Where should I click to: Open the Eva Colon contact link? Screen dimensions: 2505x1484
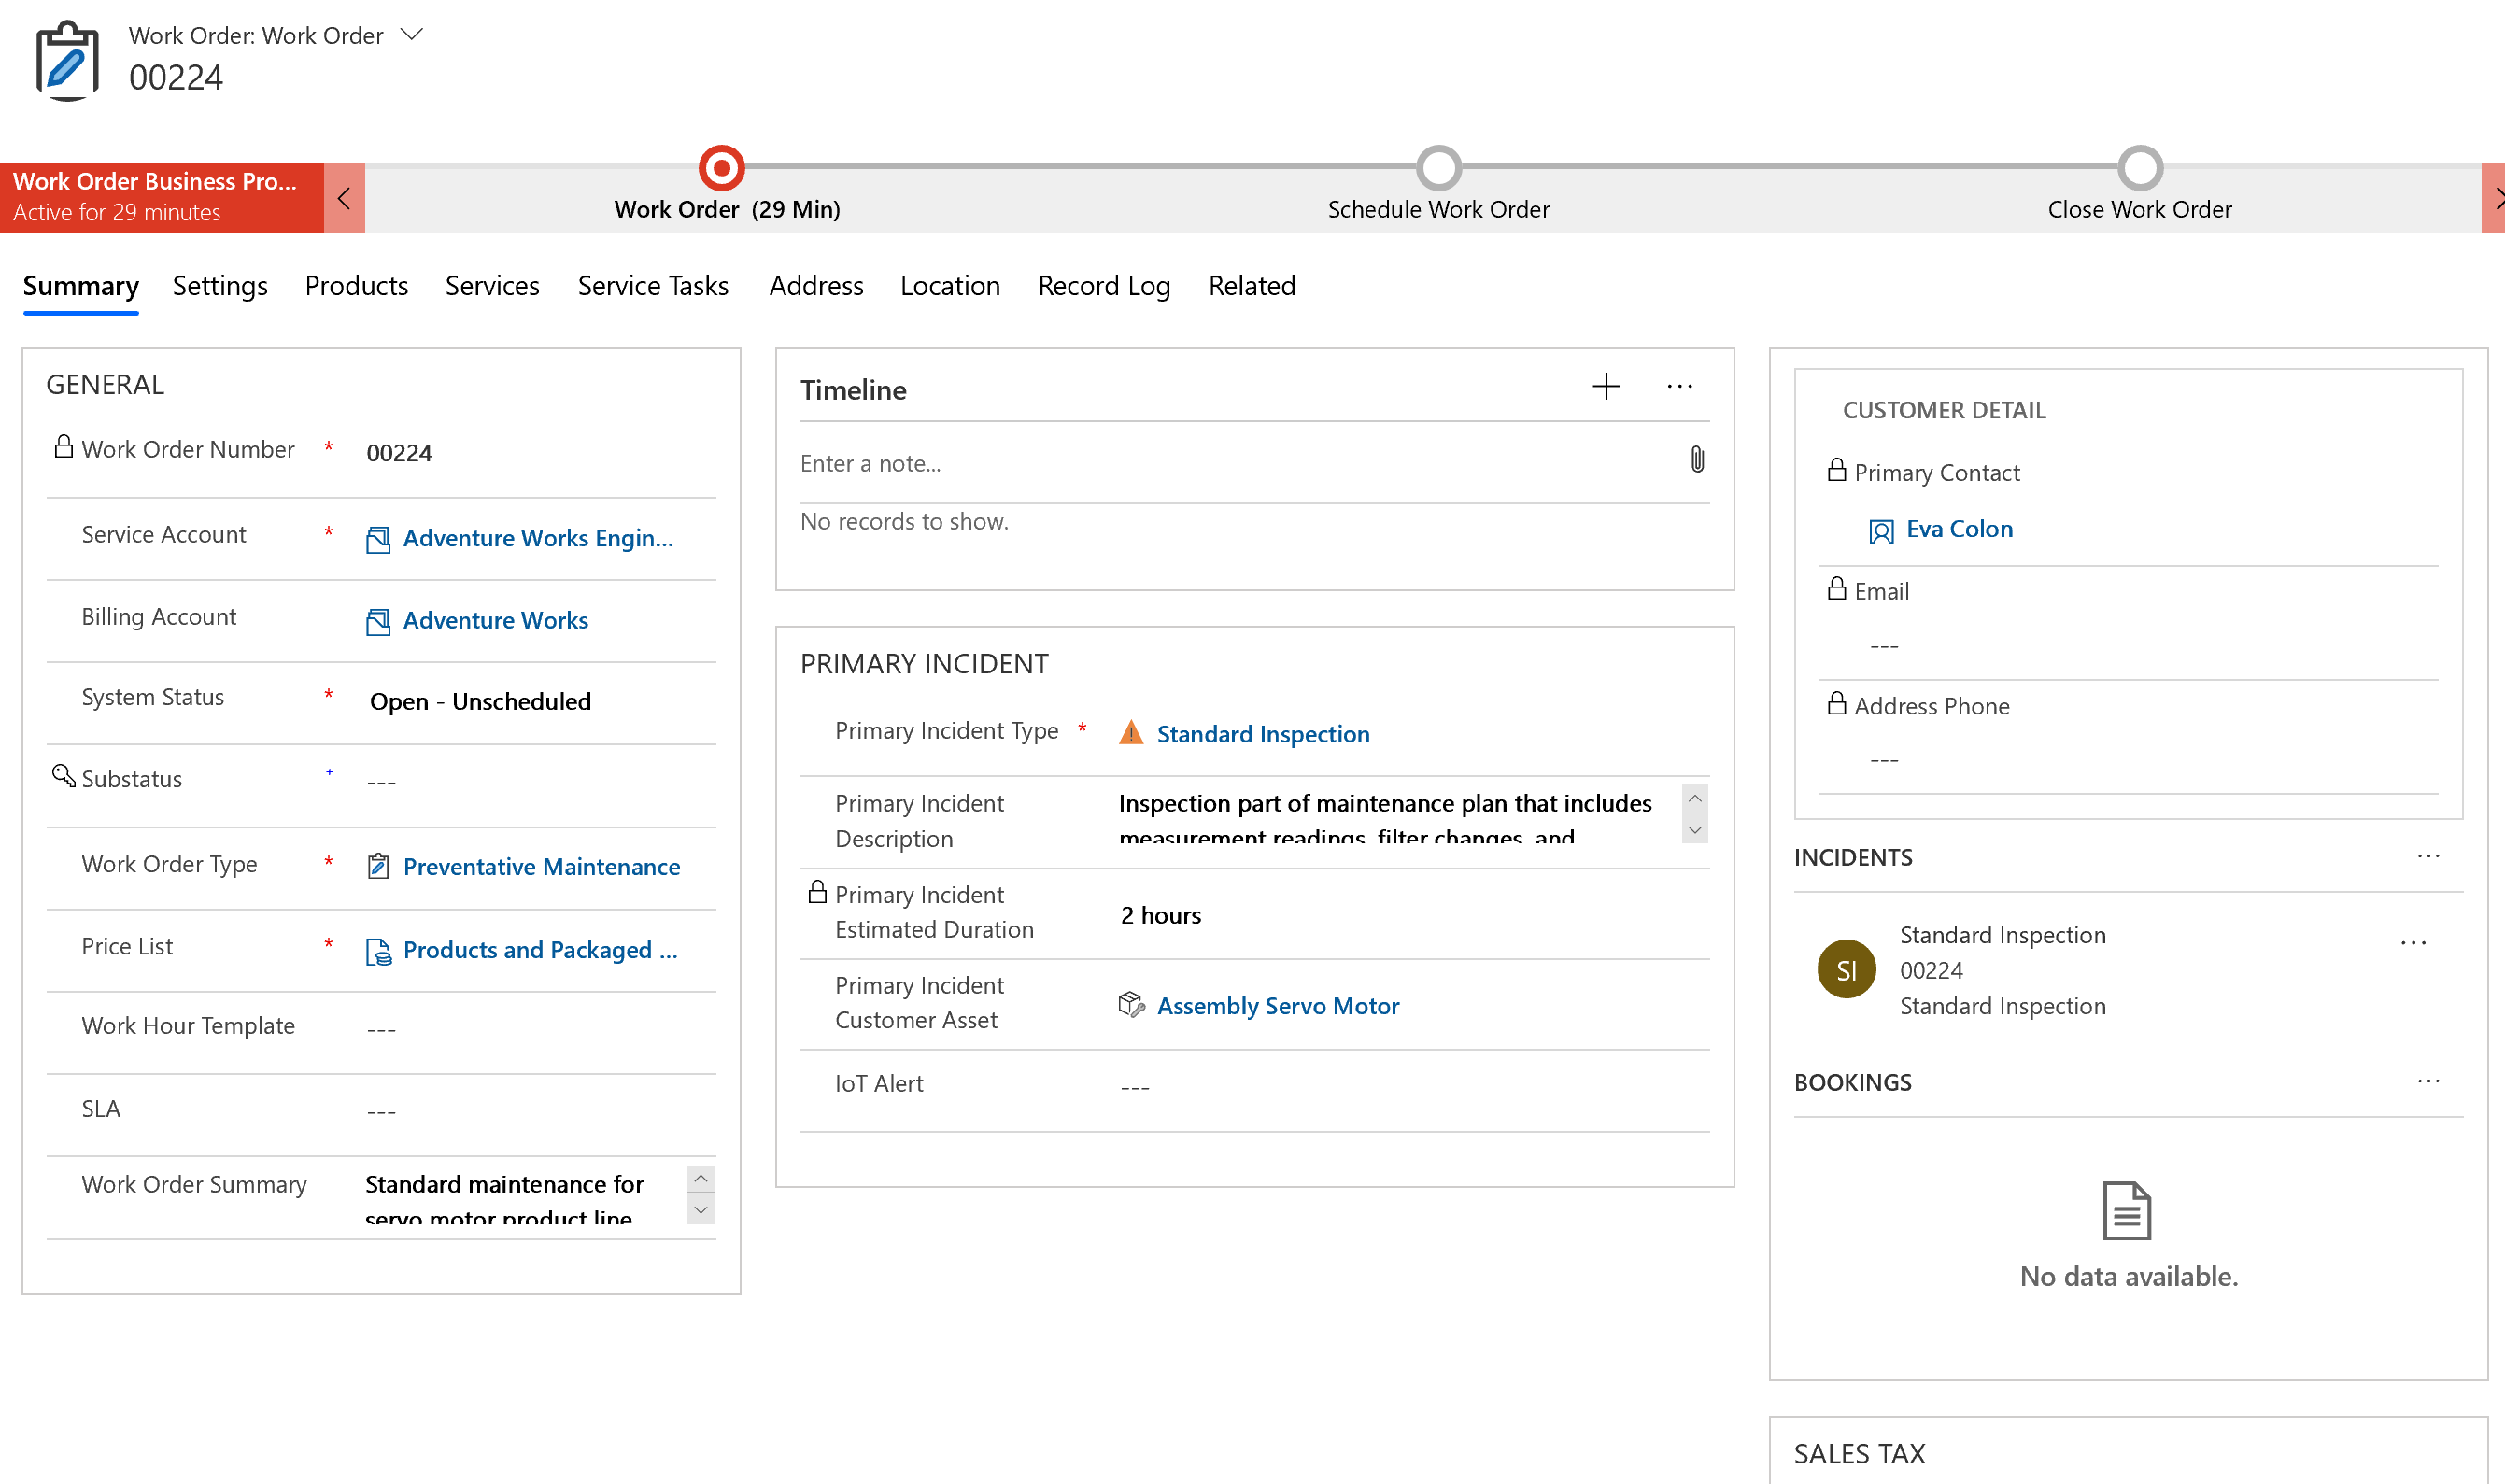pos(1960,527)
